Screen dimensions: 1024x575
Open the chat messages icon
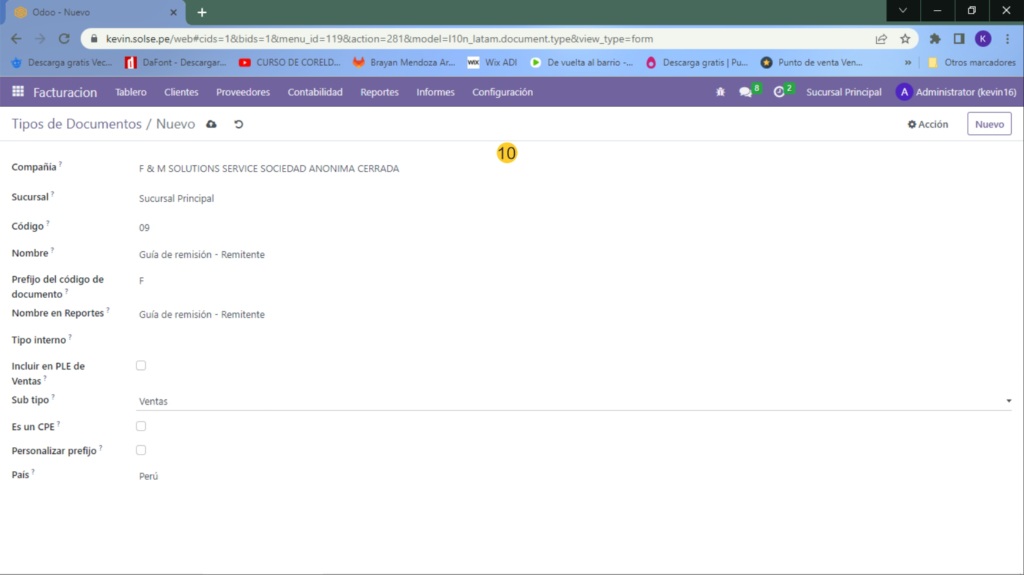point(745,92)
